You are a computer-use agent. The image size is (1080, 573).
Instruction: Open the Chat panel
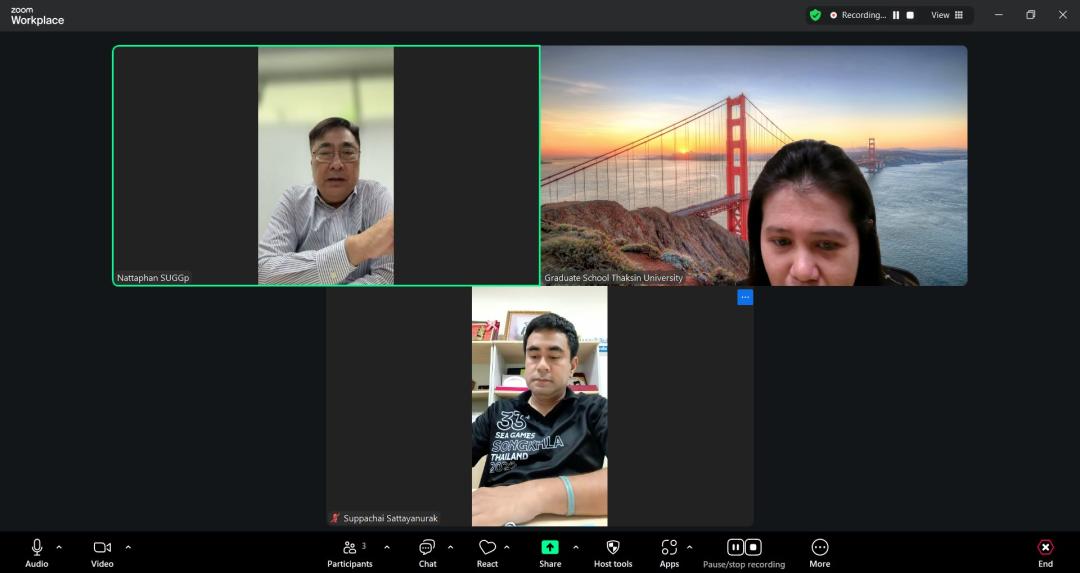point(427,551)
